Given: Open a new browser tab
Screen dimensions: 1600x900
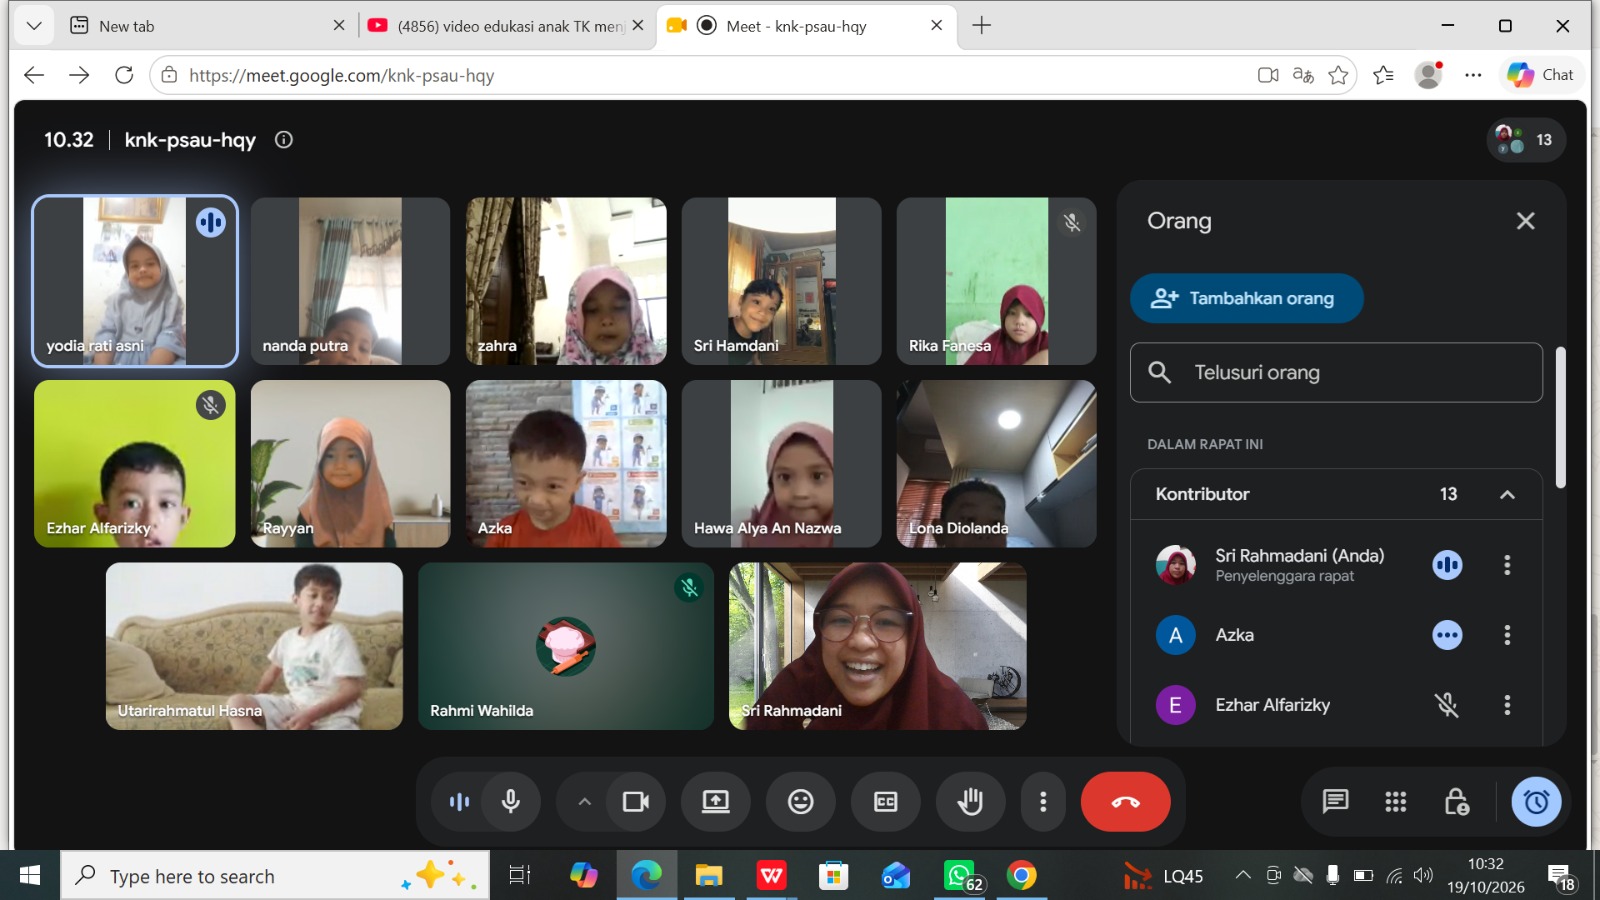Looking at the screenshot, I should pyautogui.click(x=982, y=26).
